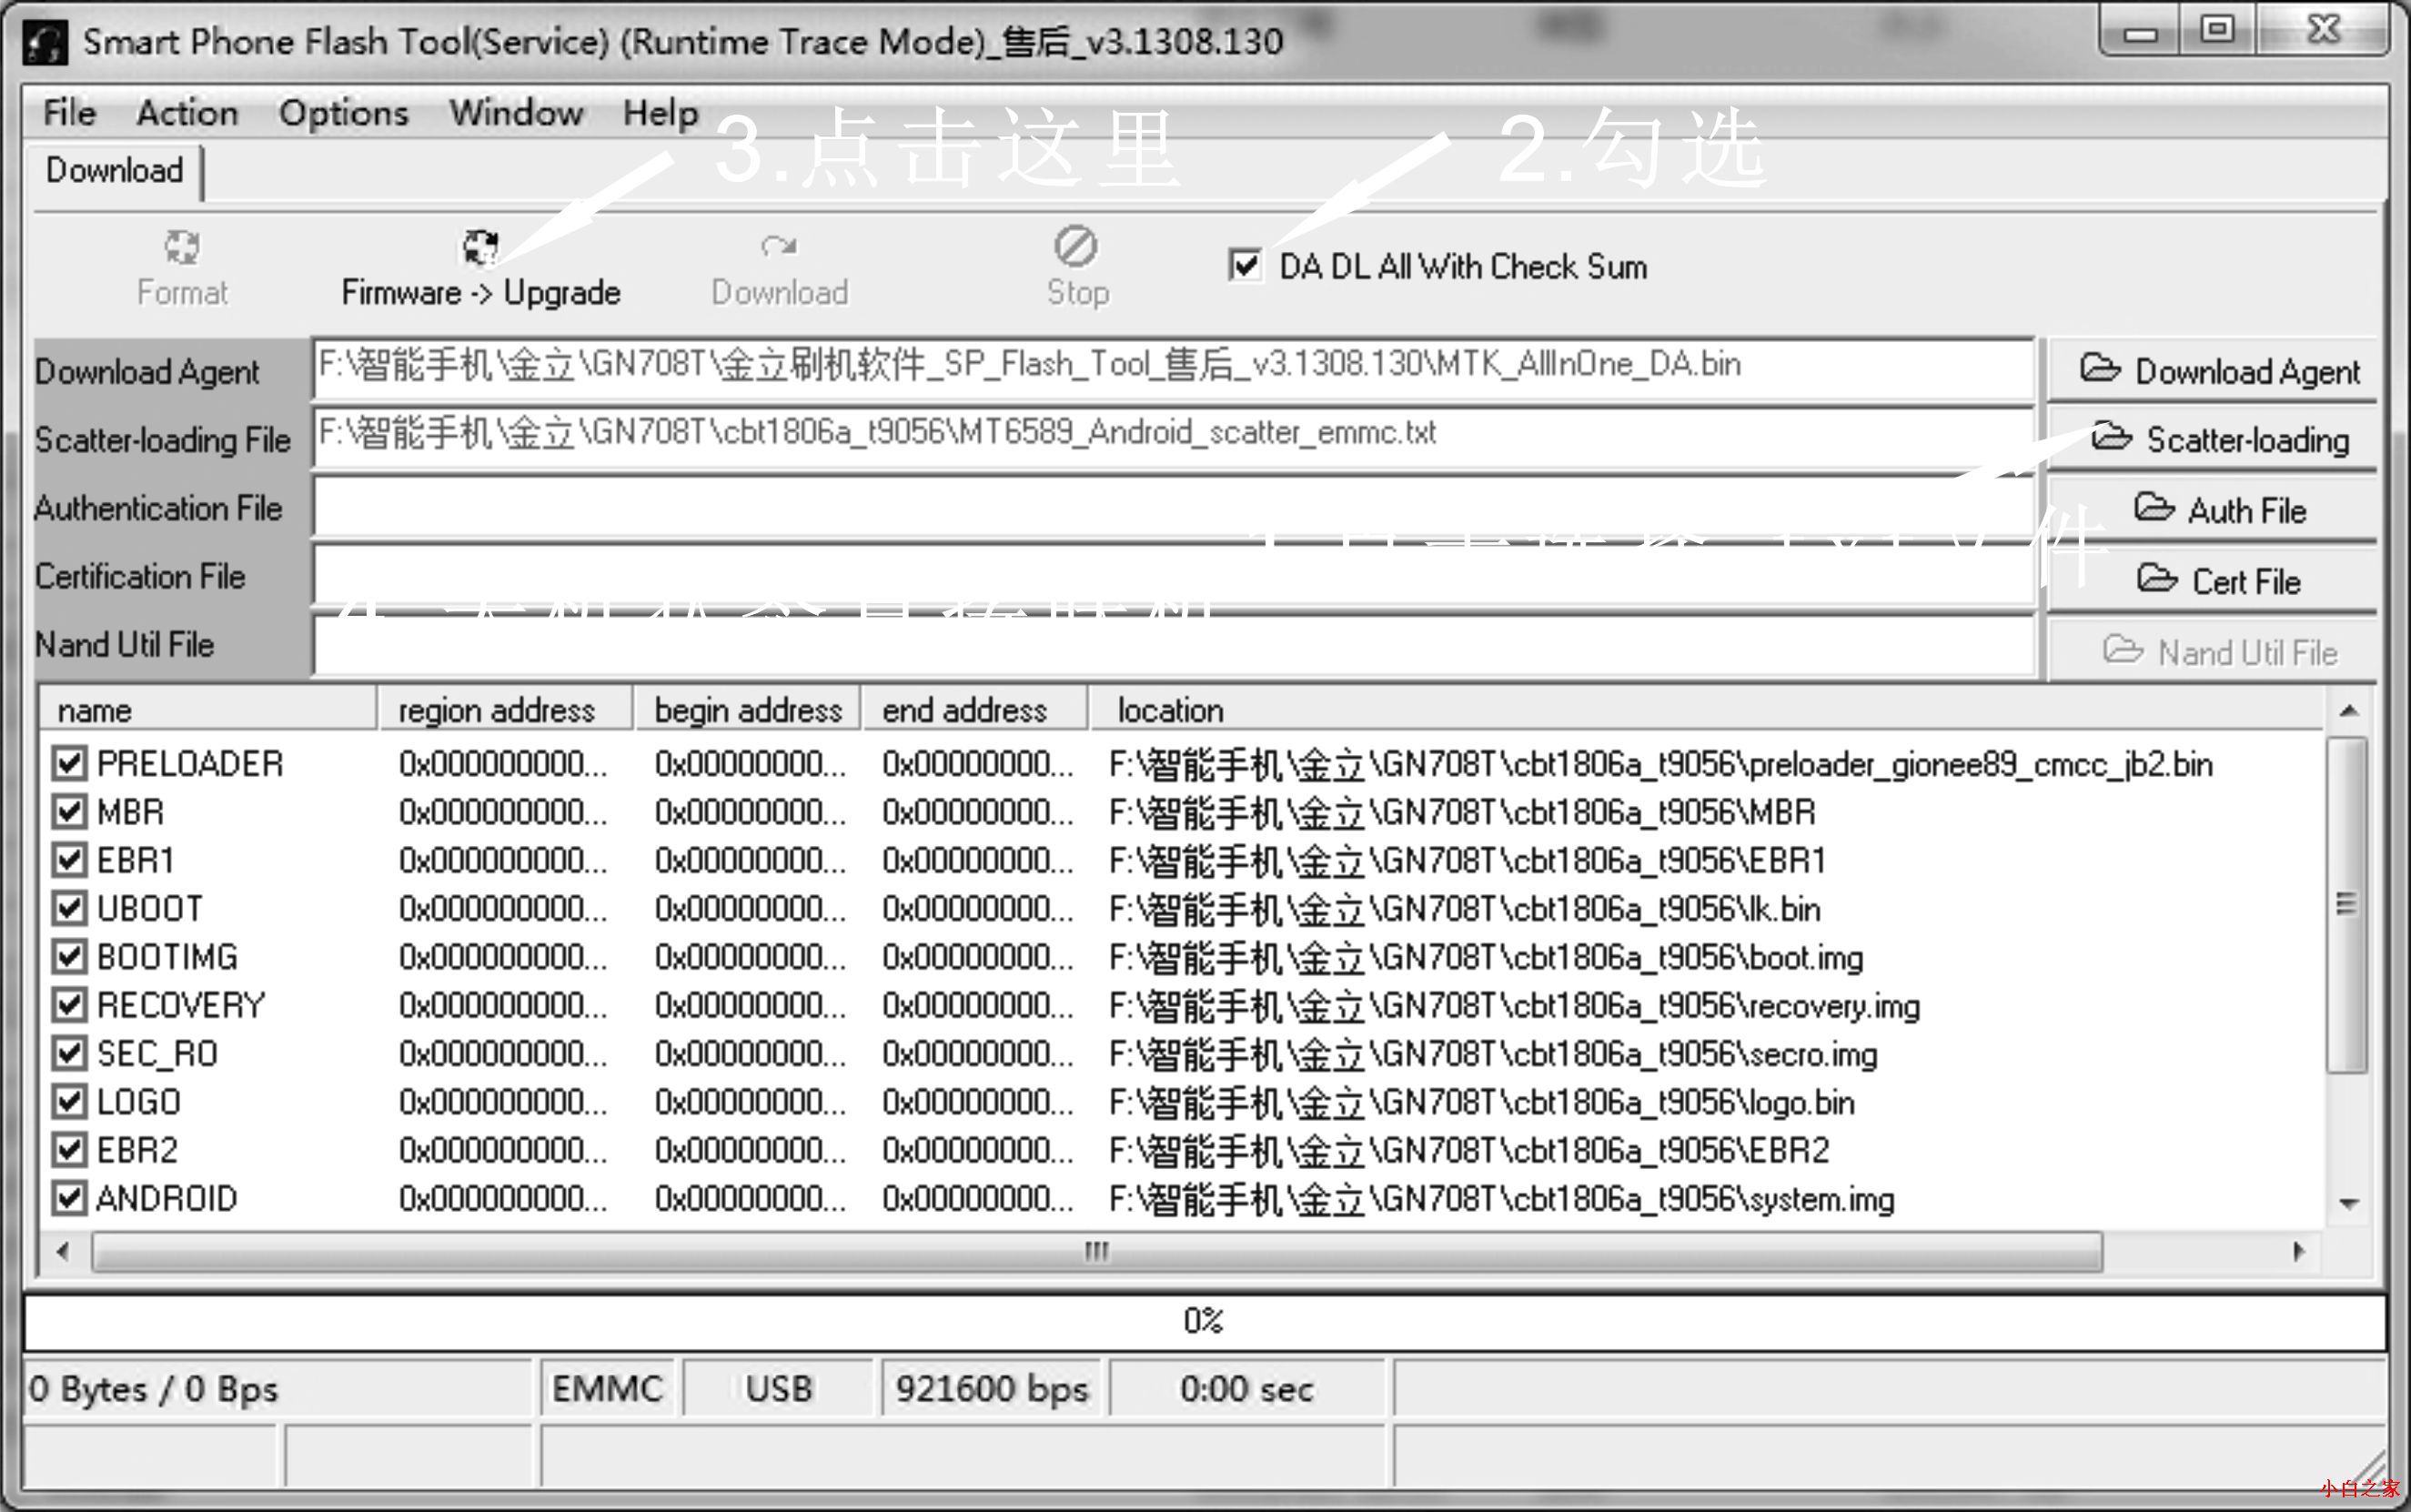Click the EMMC status bar cell
This screenshot has width=2411, height=1512.
click(x=608, y=1388)
